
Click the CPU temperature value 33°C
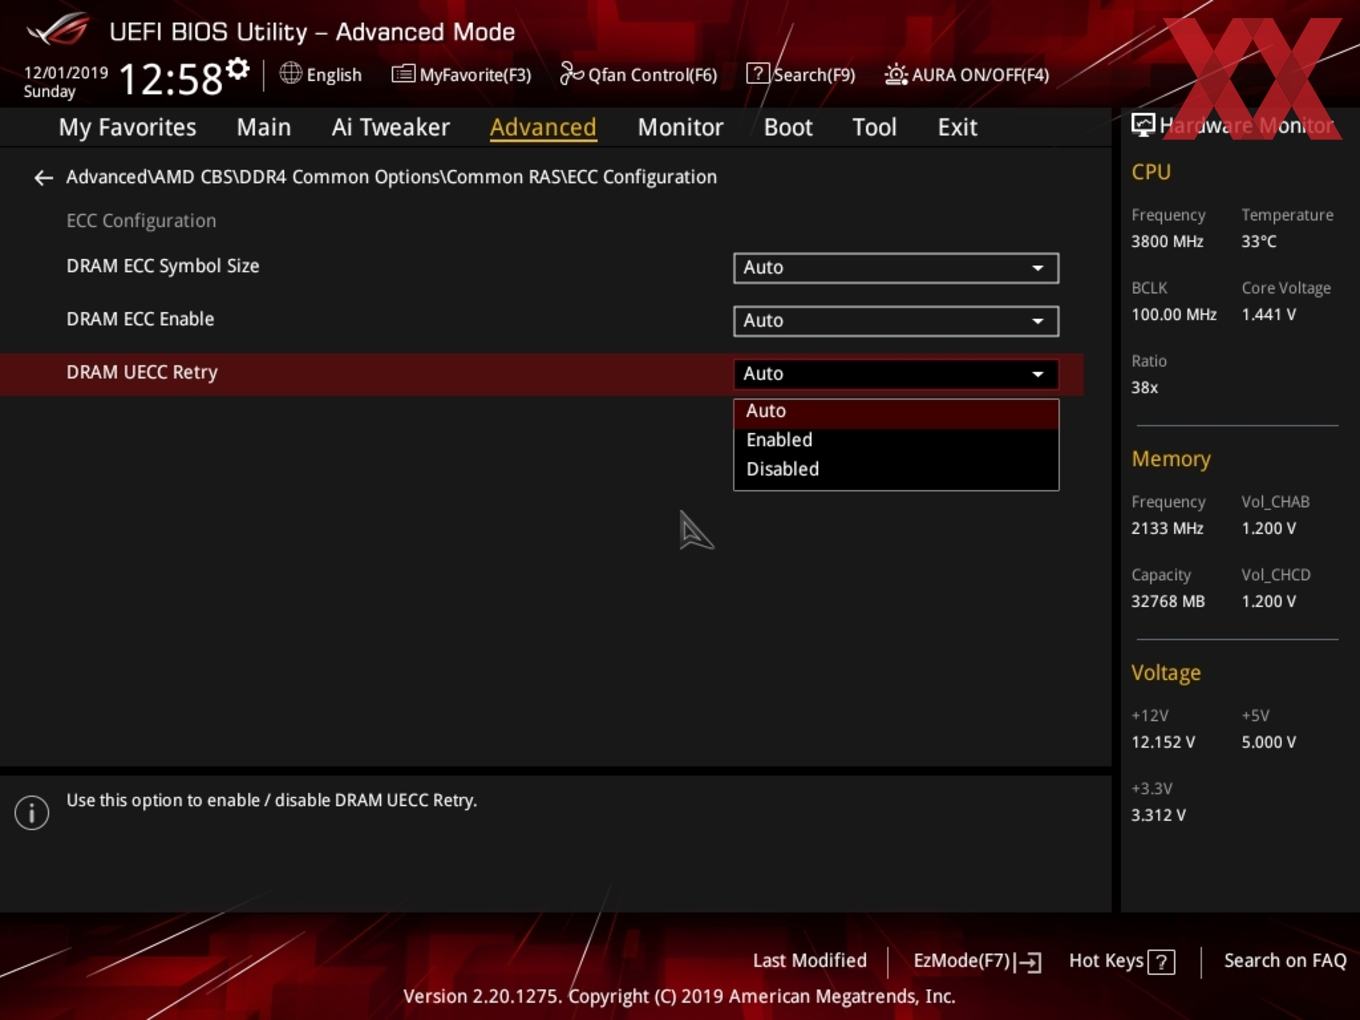(1259, 242)
